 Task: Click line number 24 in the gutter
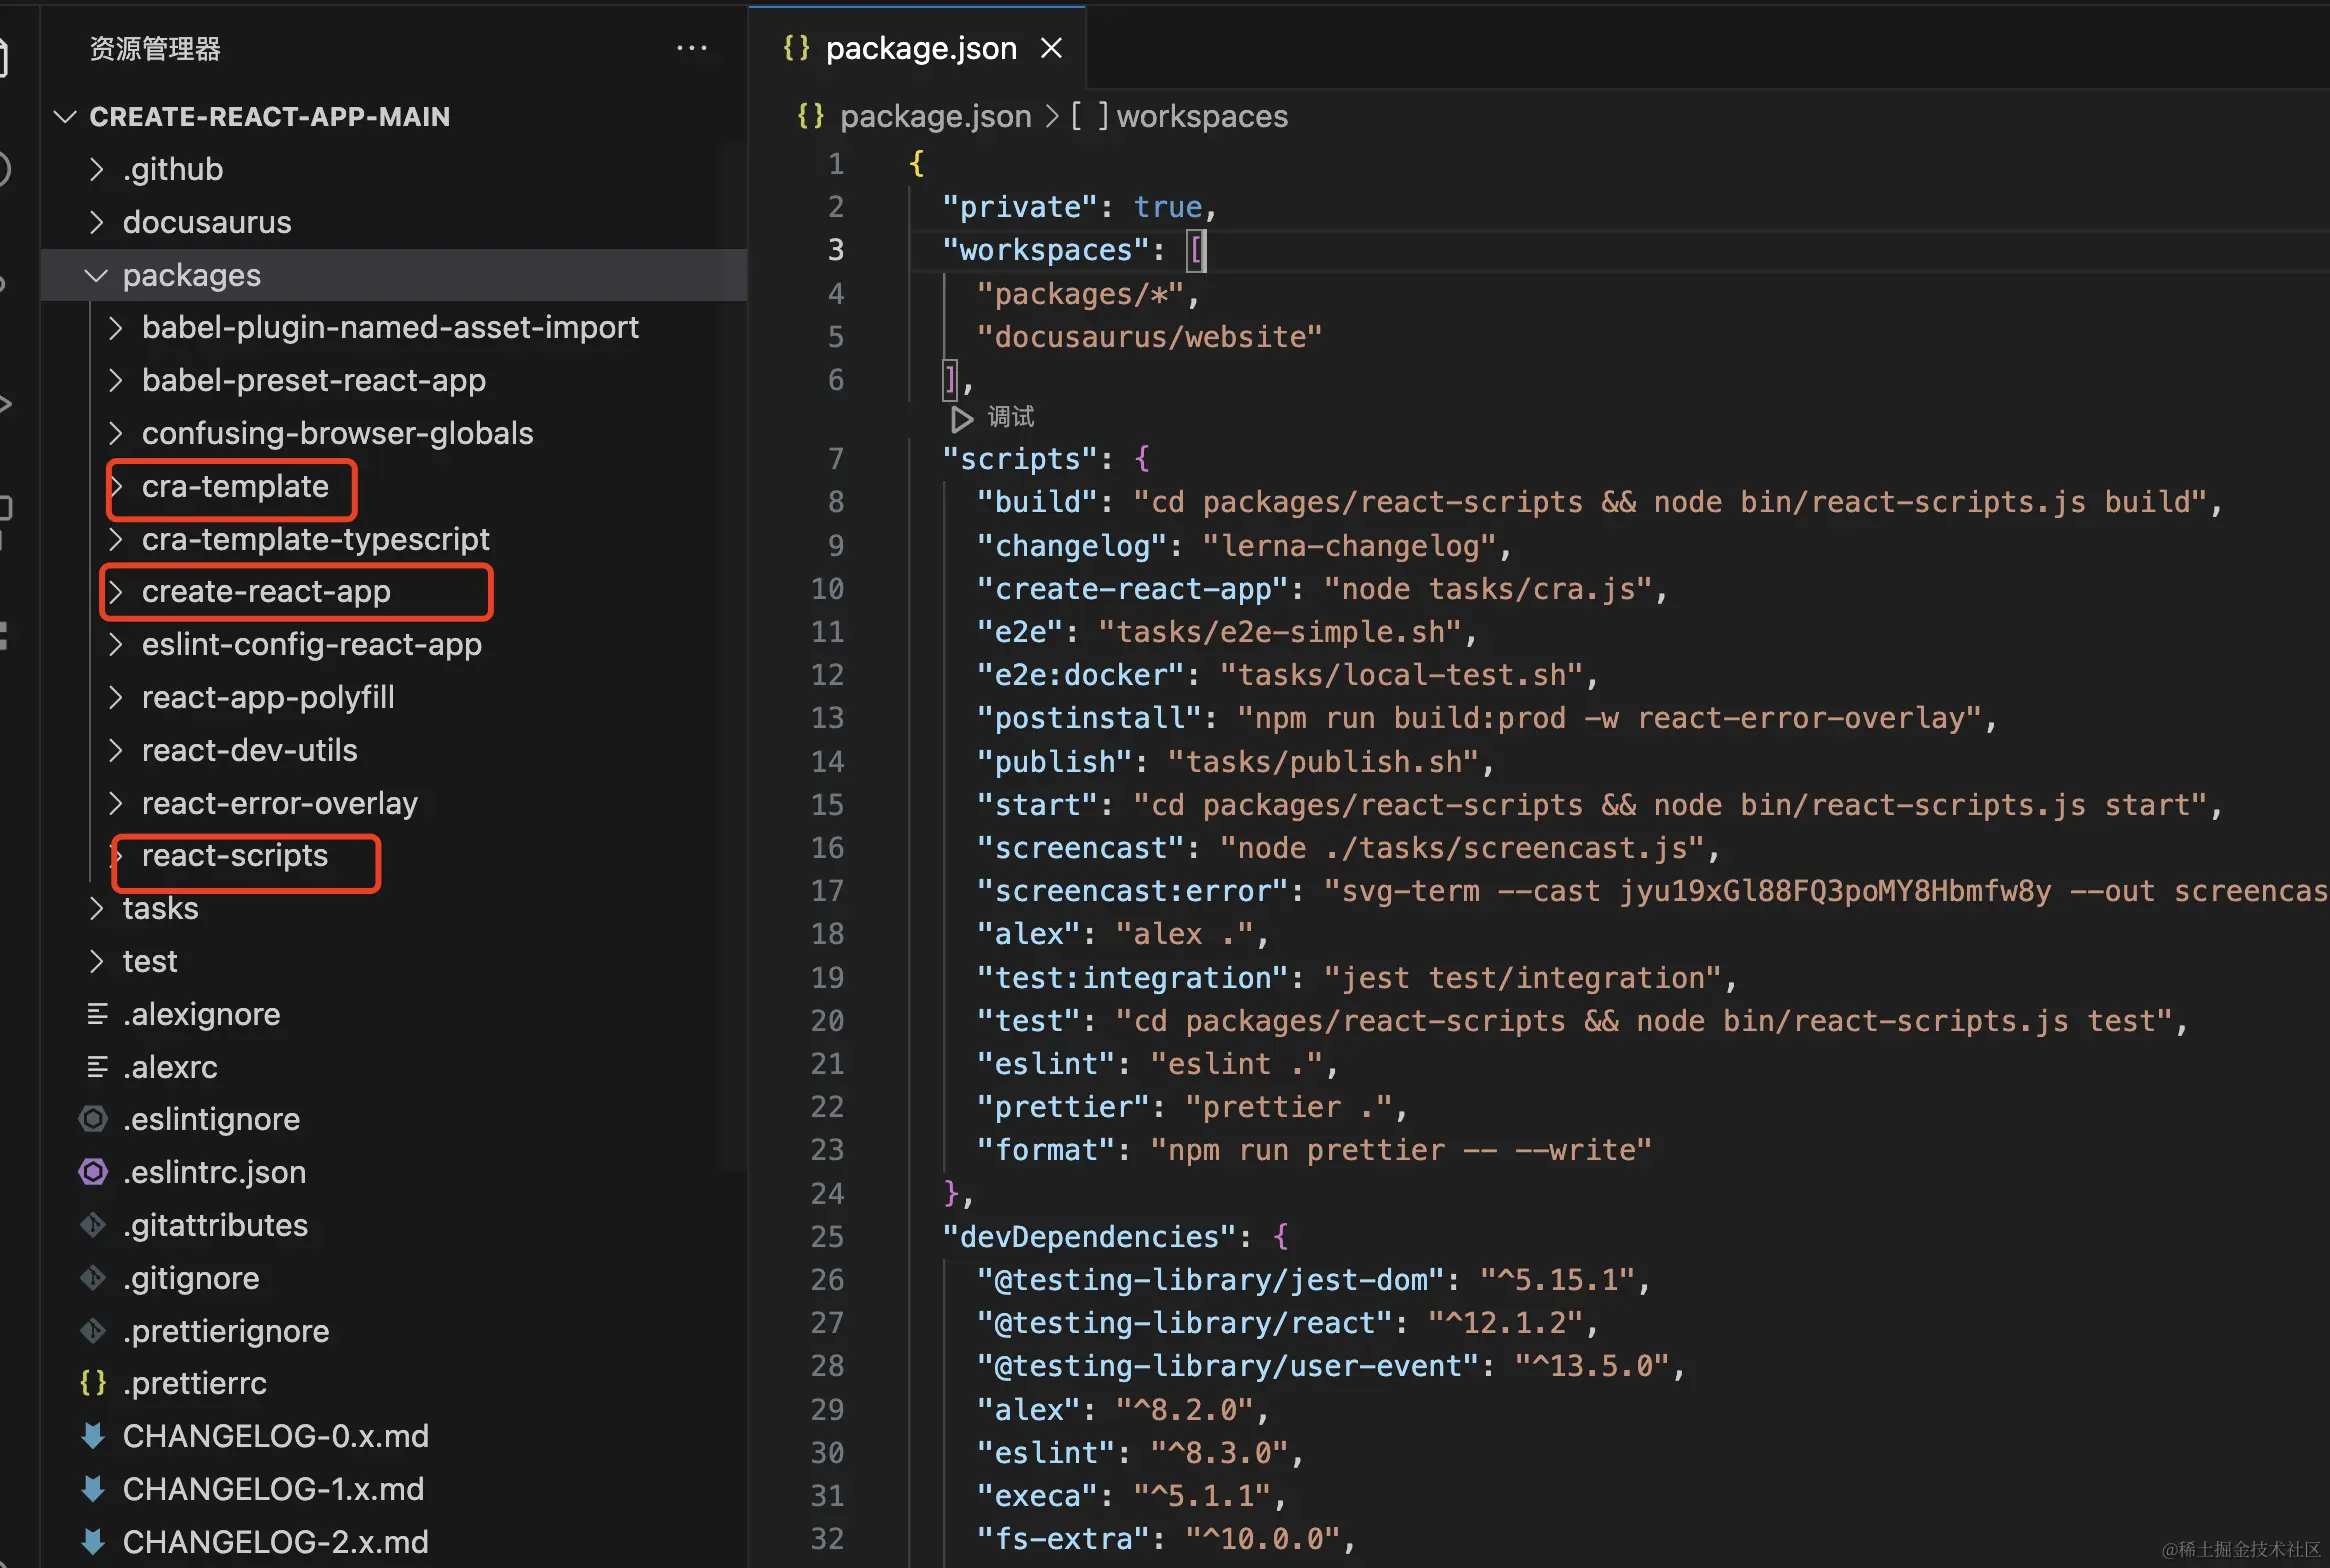pos(828,1193)
